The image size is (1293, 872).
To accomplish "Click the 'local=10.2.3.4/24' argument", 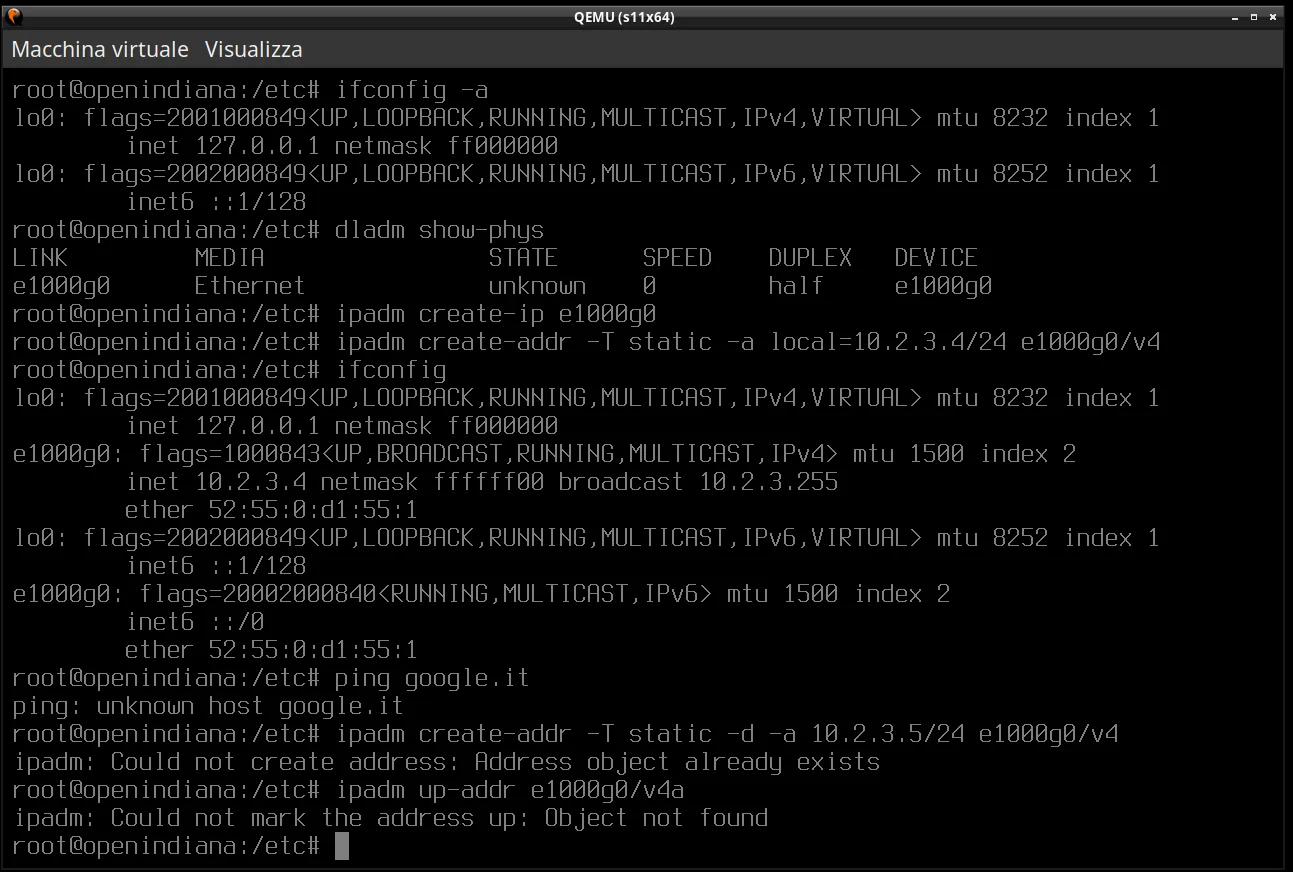I will pos(888,342).
